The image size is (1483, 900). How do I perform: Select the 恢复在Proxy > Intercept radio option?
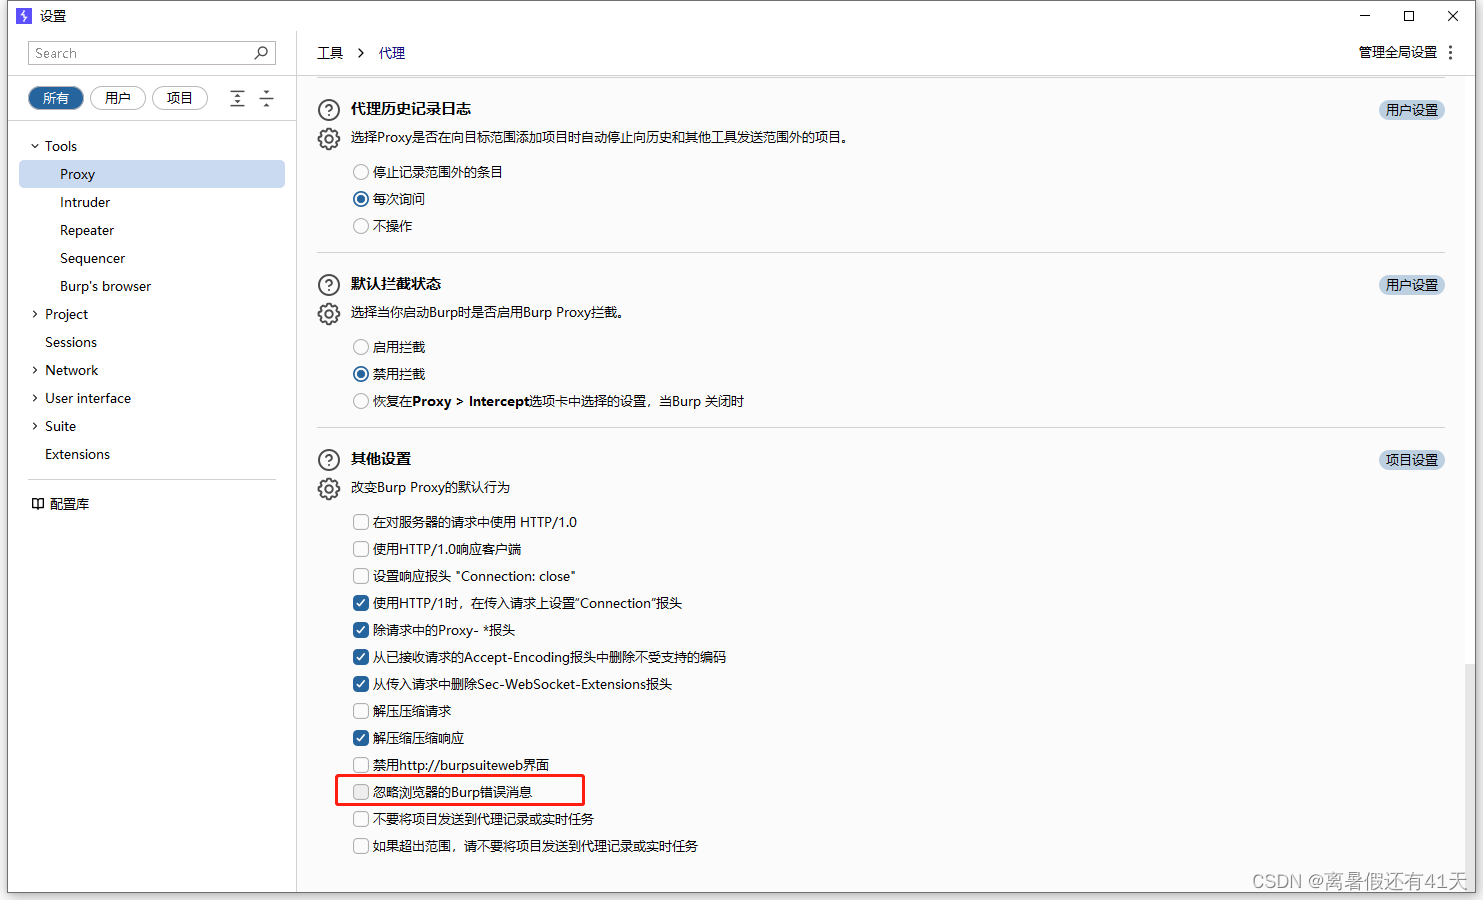coord(361,401)
